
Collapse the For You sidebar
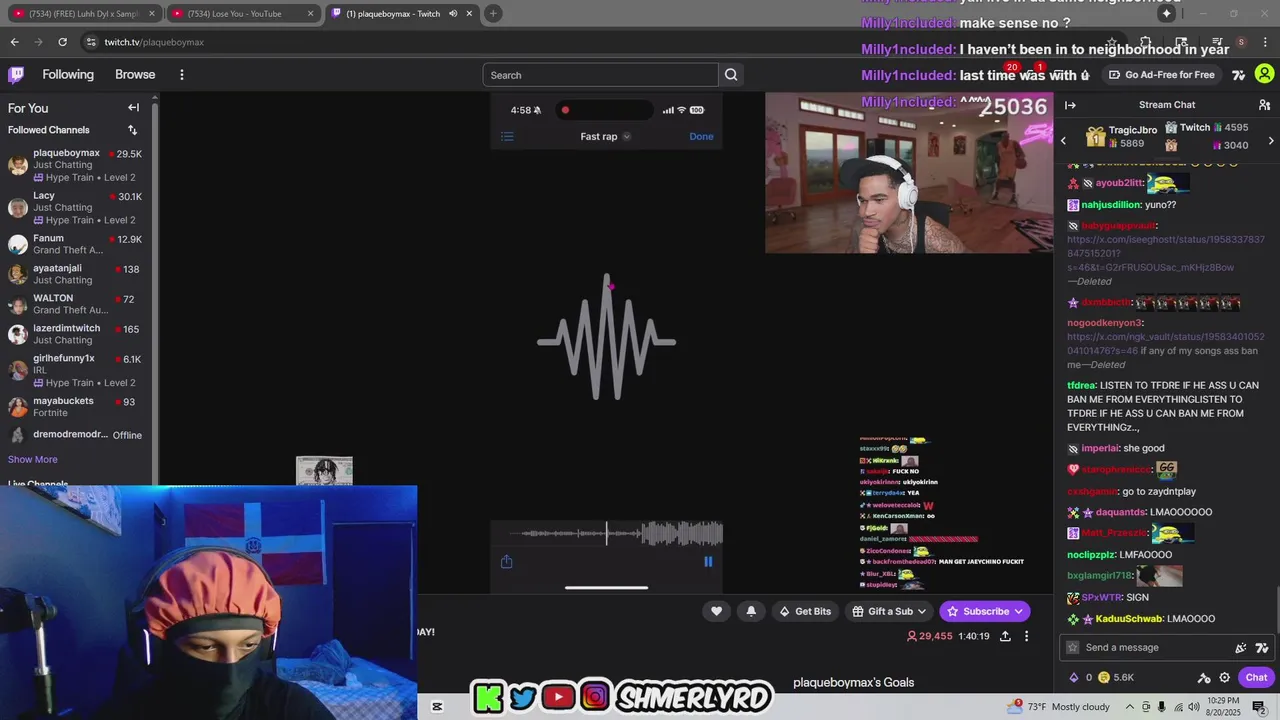pos(133,107)
